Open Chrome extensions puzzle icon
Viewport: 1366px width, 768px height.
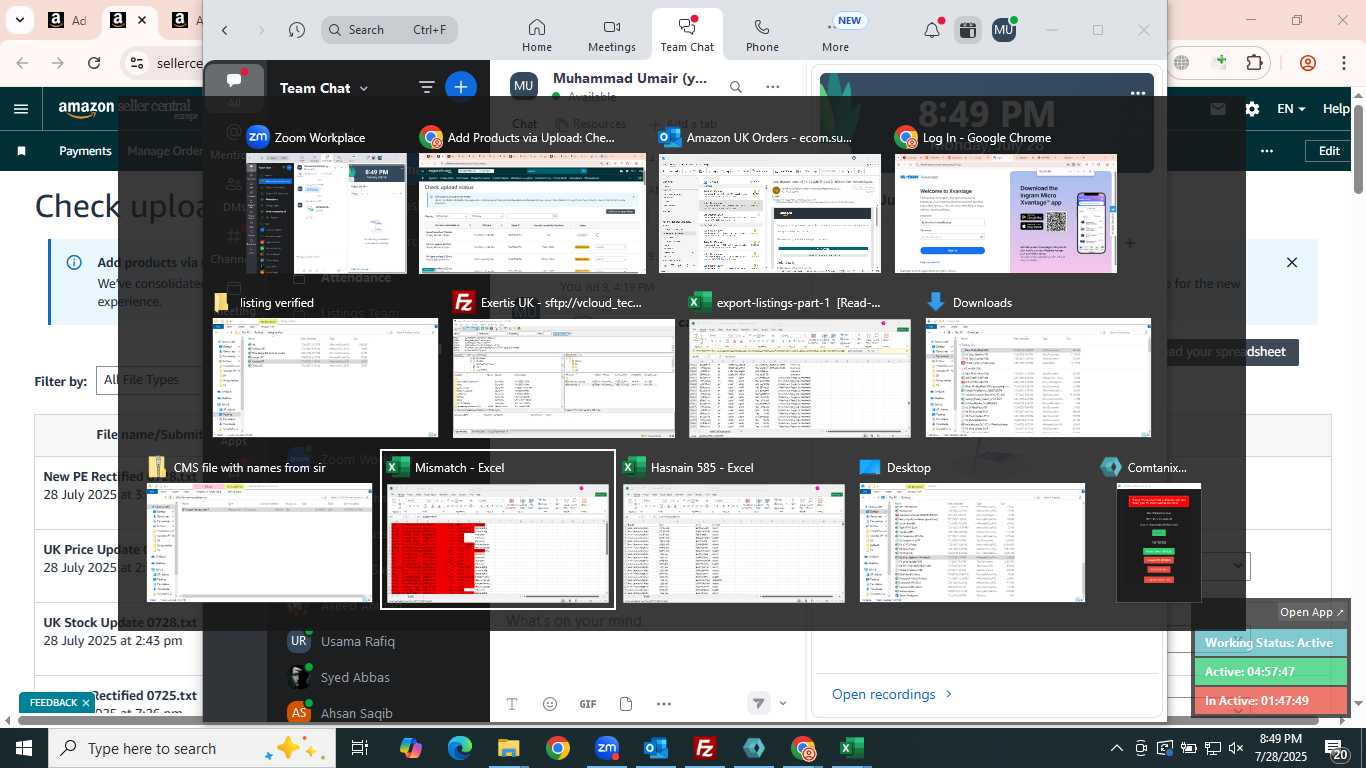(1254, 63)
